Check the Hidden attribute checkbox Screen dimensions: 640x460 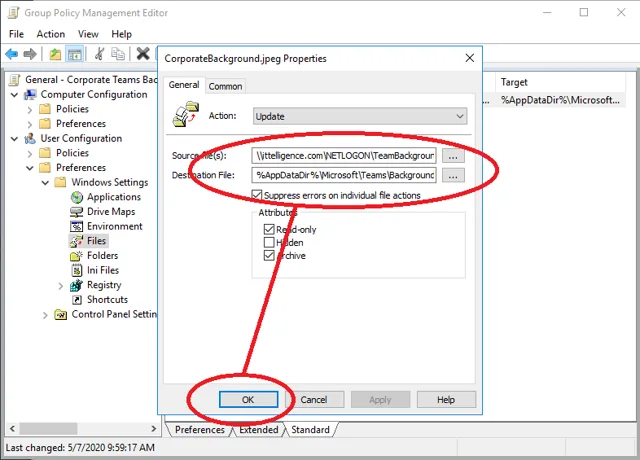tap(269, 242)
